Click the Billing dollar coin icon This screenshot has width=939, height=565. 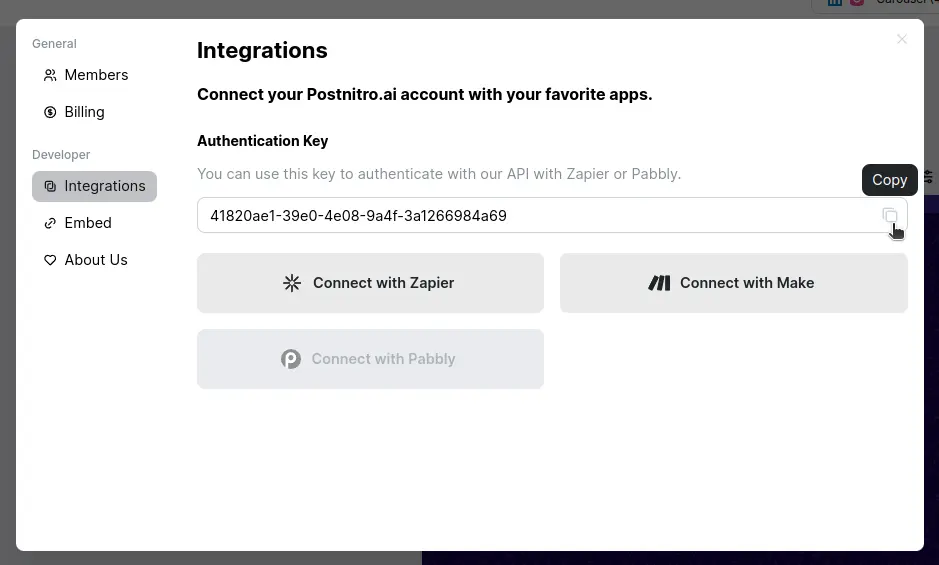point(50,112)
